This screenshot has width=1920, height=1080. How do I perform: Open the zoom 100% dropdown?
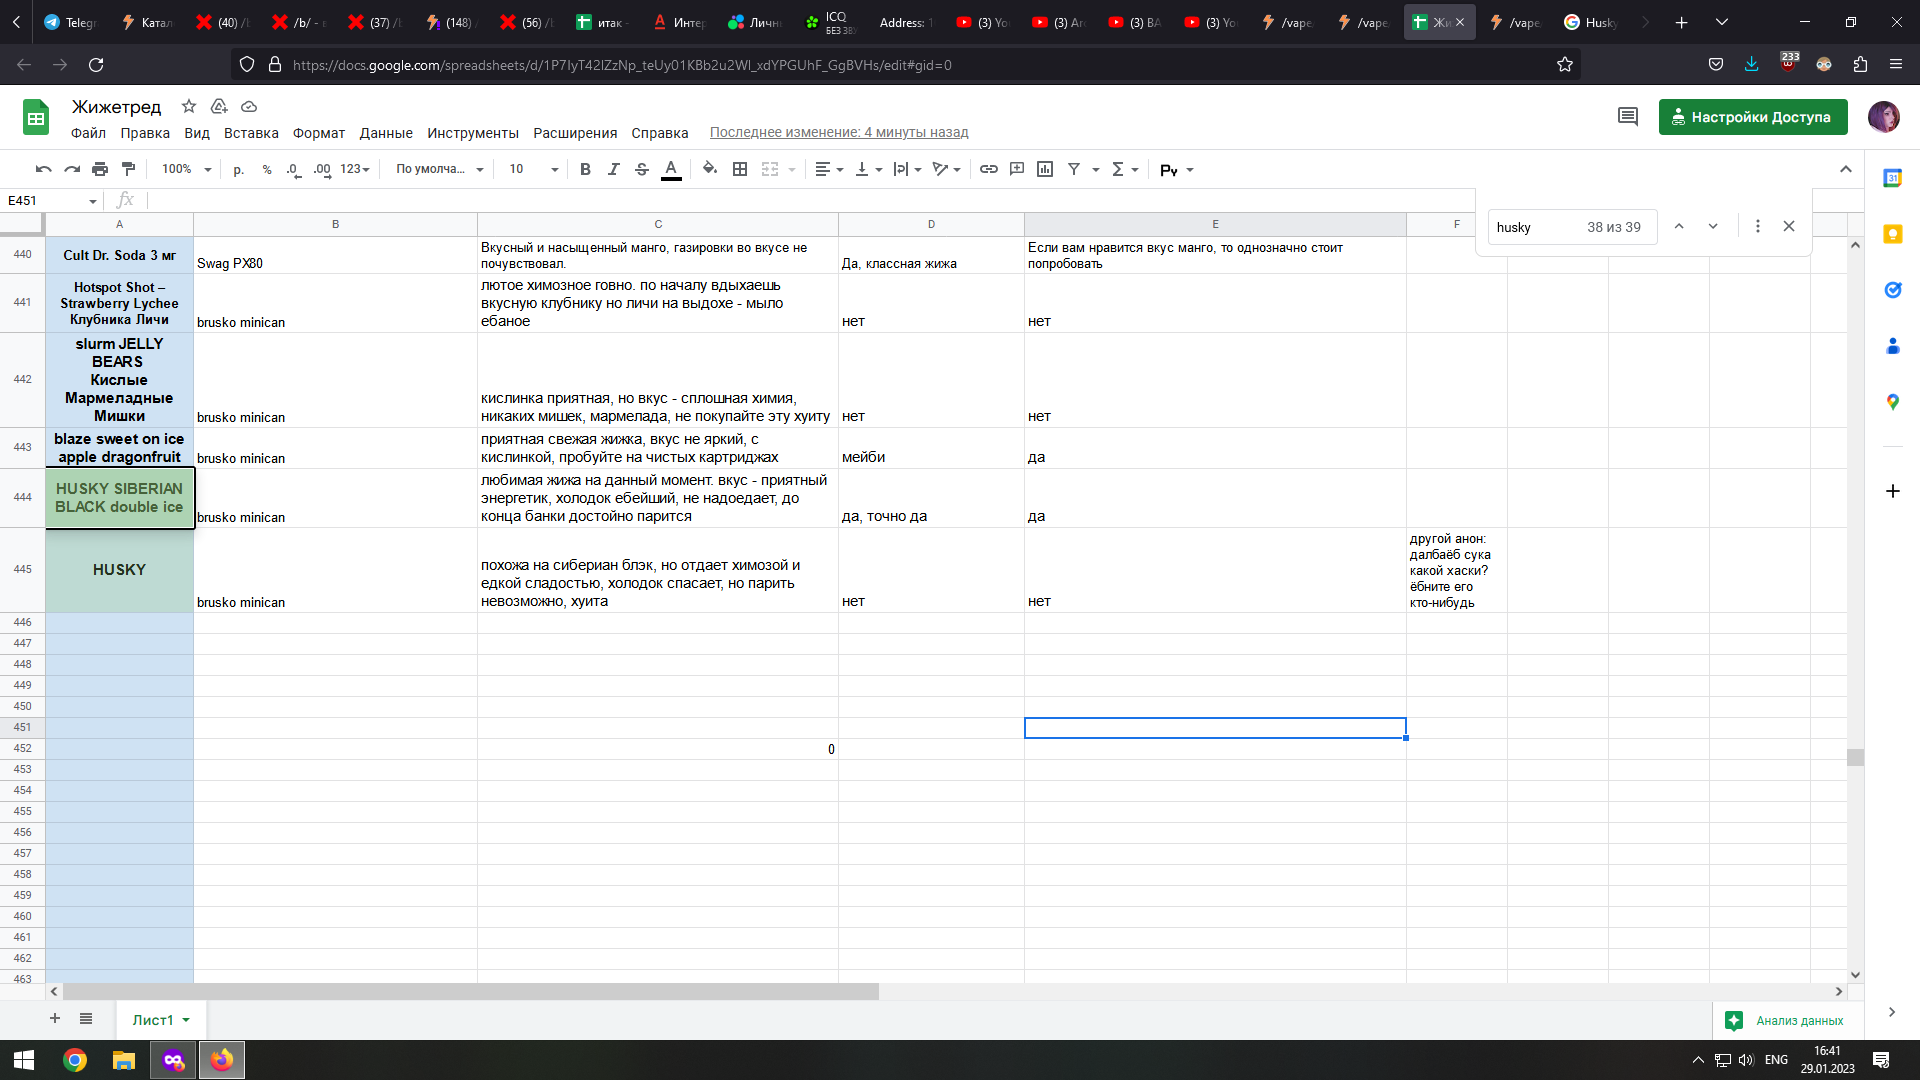click(186, 170)
